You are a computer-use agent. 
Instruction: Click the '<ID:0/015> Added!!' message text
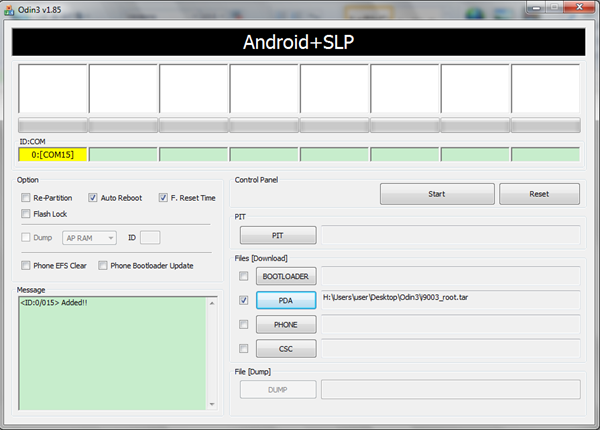(54, 303)
